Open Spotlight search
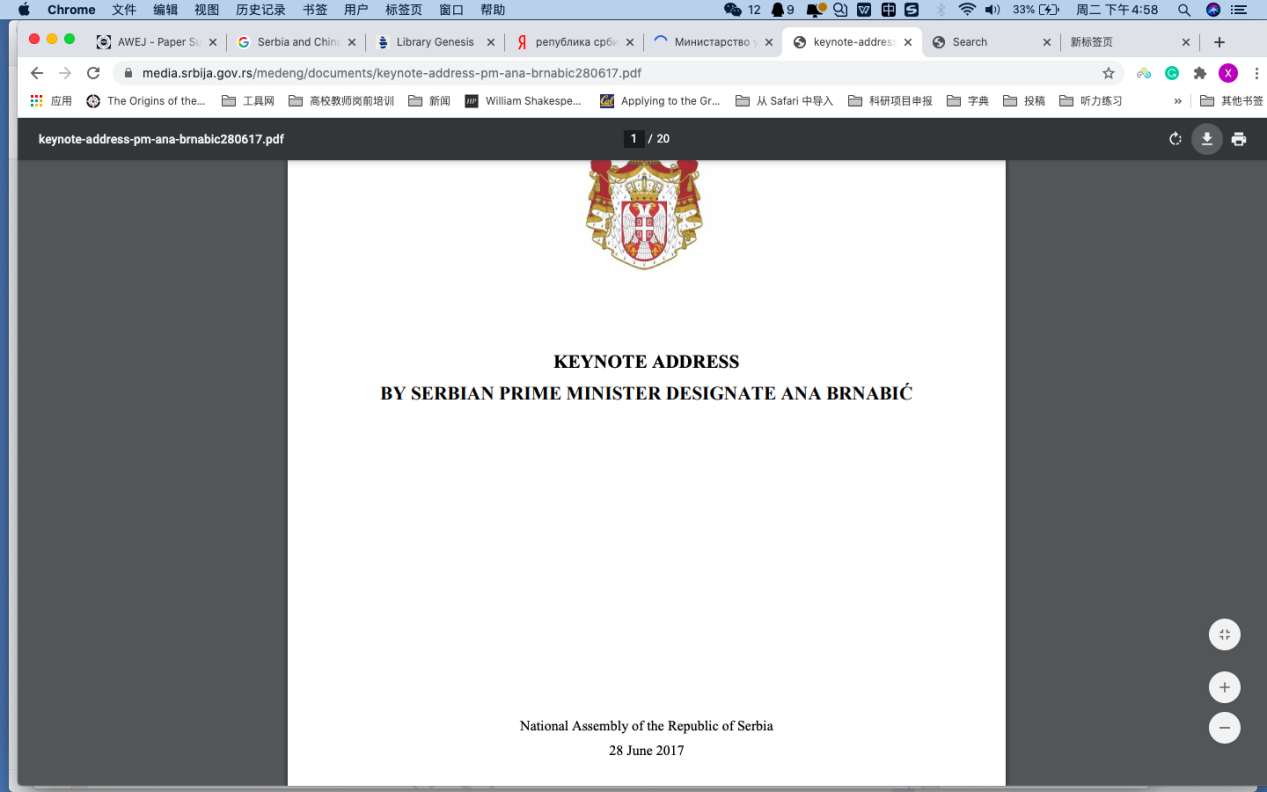 click(x=1184, y=9)
